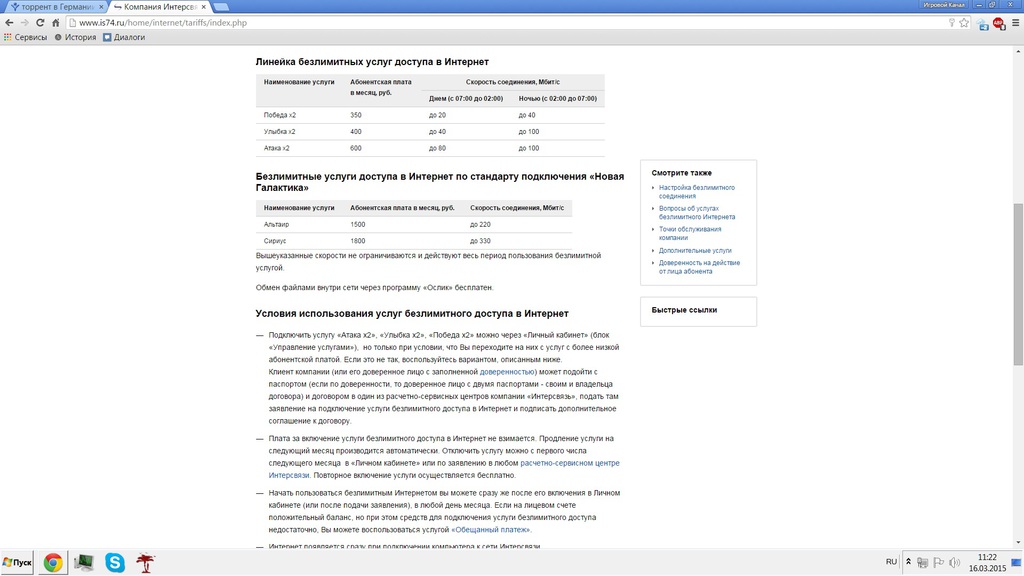The image size is (1024, 576).
Task: Open a new browser tab
Action: pos(221,7)
